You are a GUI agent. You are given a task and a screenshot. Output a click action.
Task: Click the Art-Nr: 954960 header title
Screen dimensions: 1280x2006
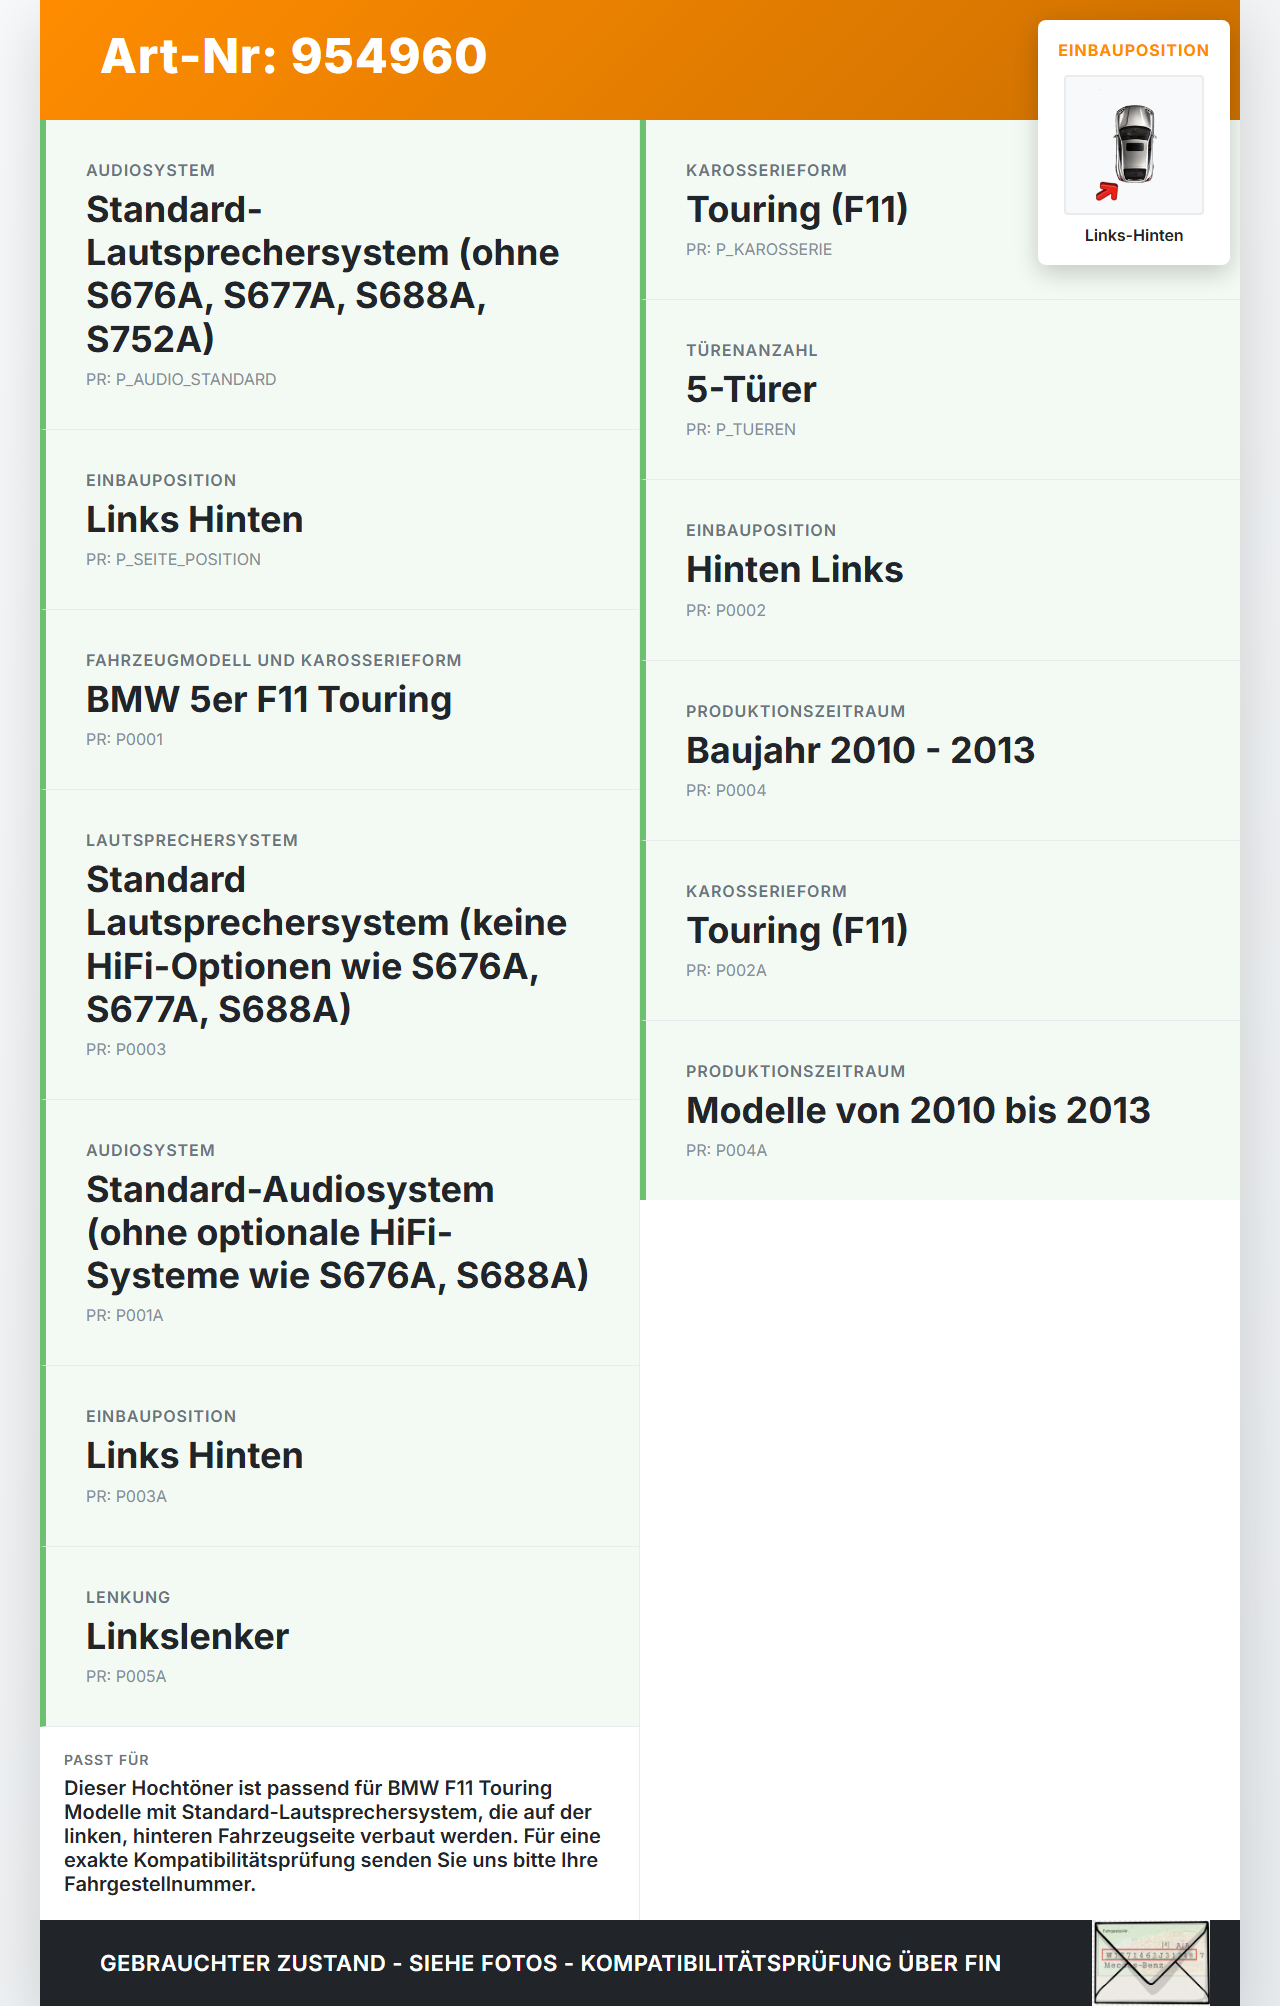point(294,56)
